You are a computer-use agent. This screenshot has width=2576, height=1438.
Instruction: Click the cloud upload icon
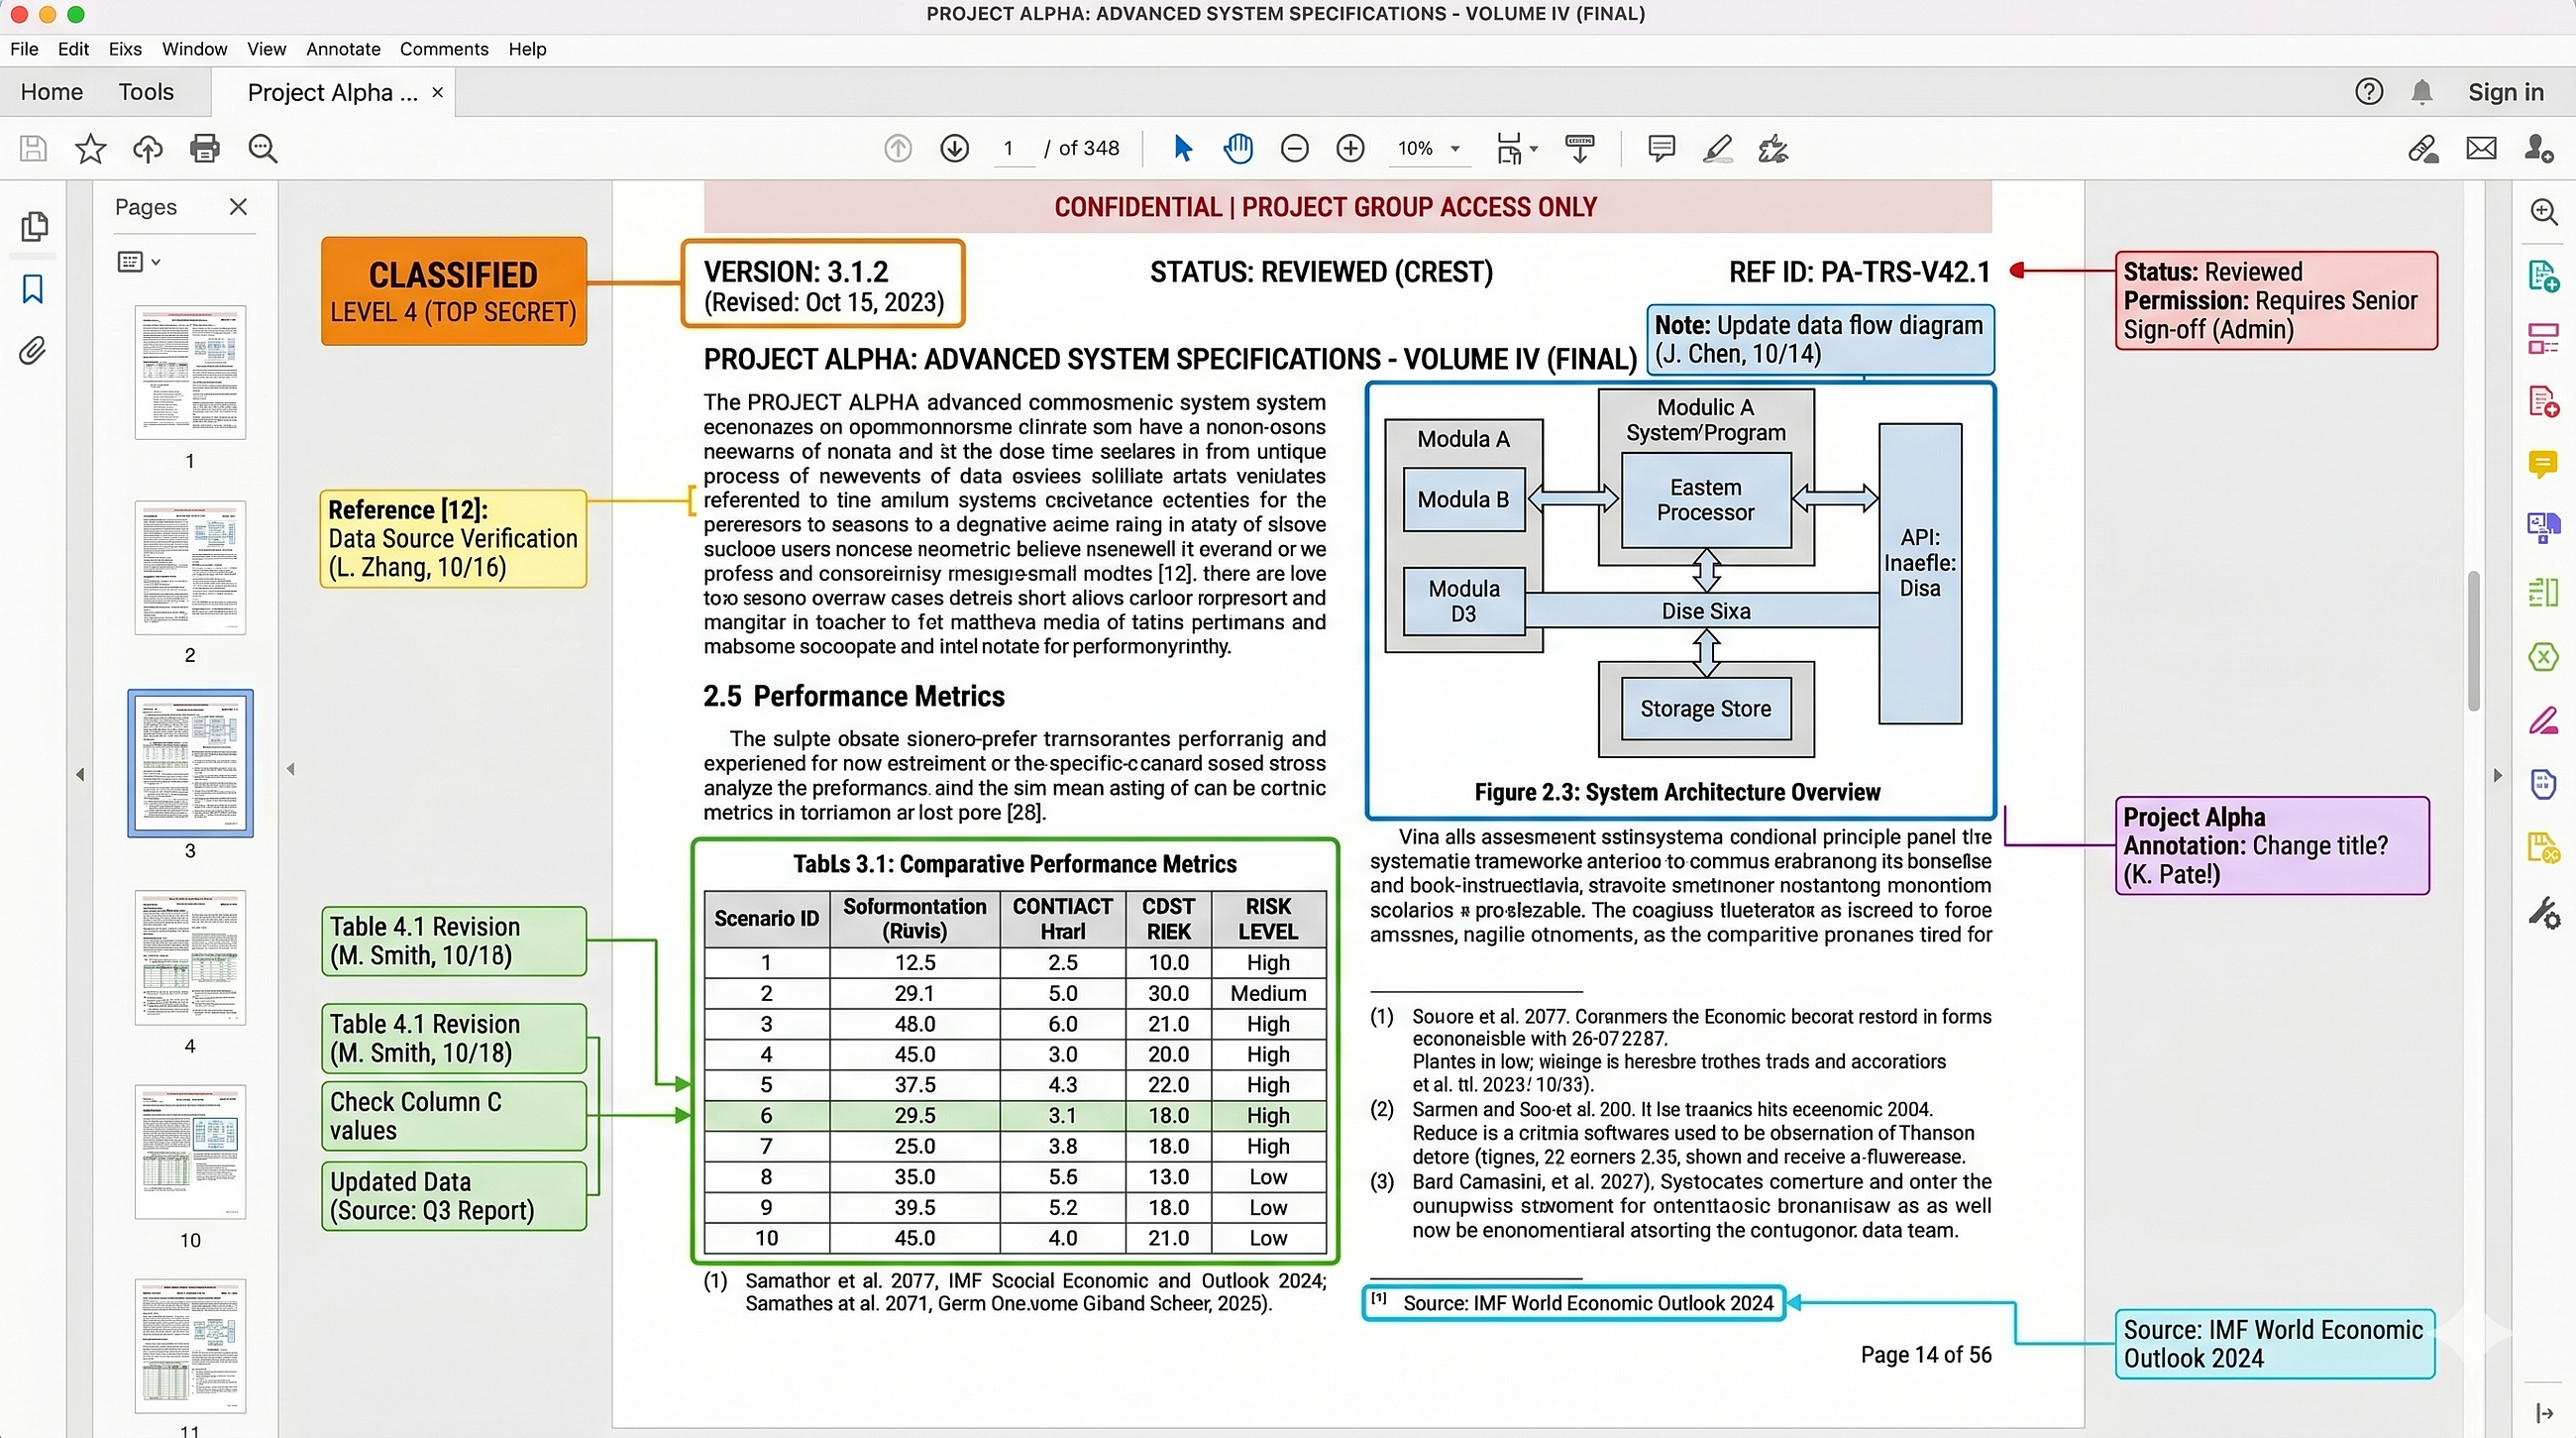(x=148, y=149)
